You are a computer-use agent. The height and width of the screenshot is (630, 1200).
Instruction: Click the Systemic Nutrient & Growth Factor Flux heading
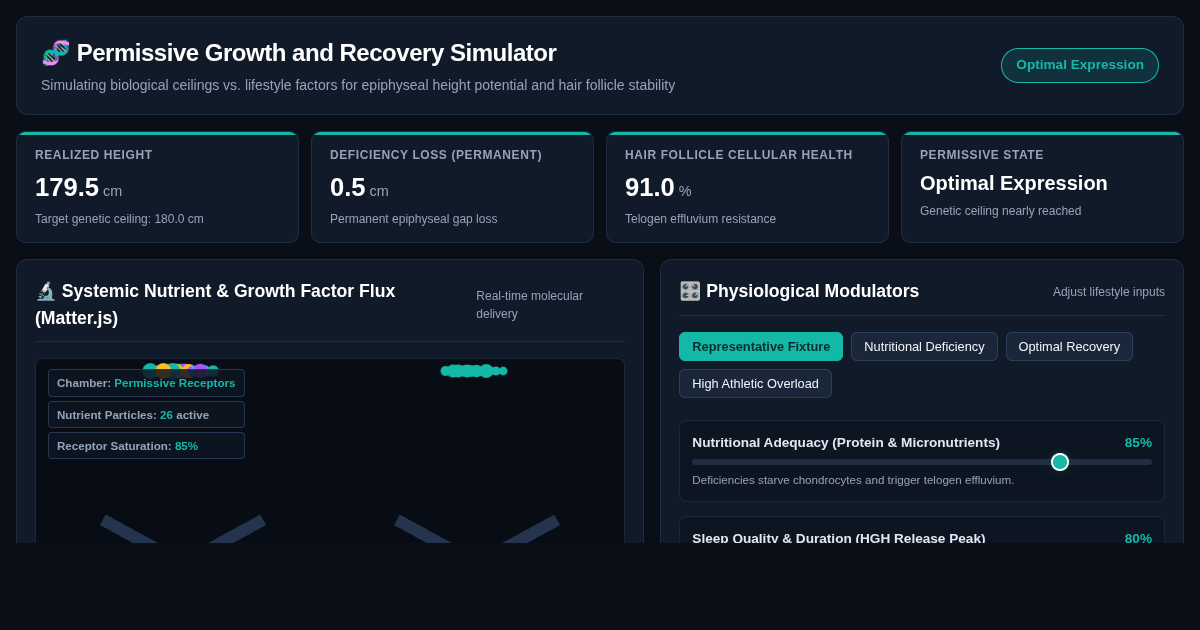click(x=215, y=304)
